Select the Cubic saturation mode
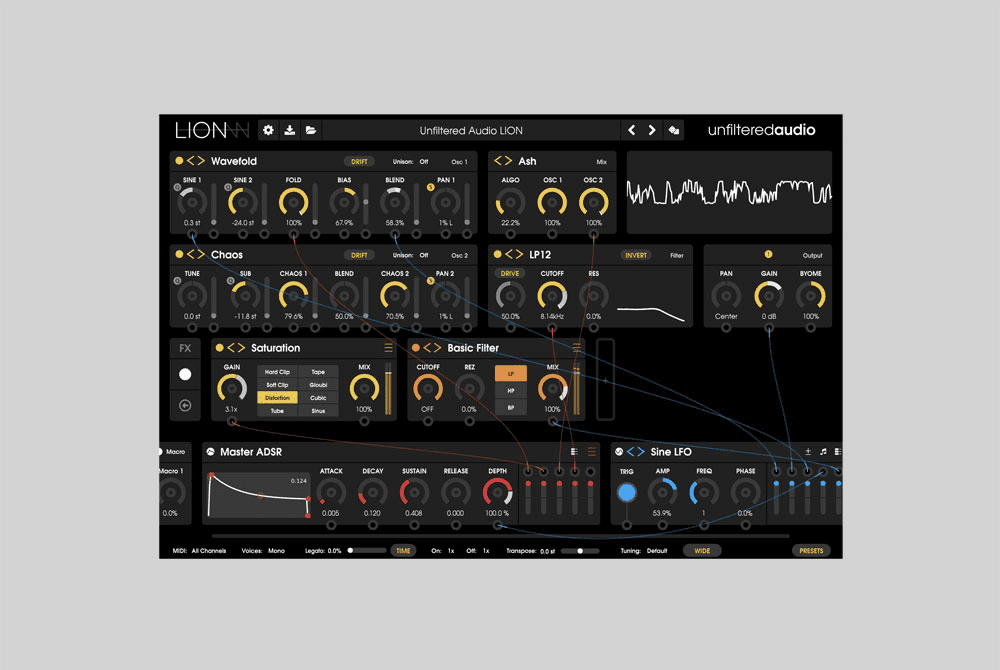 coord(318,398)
